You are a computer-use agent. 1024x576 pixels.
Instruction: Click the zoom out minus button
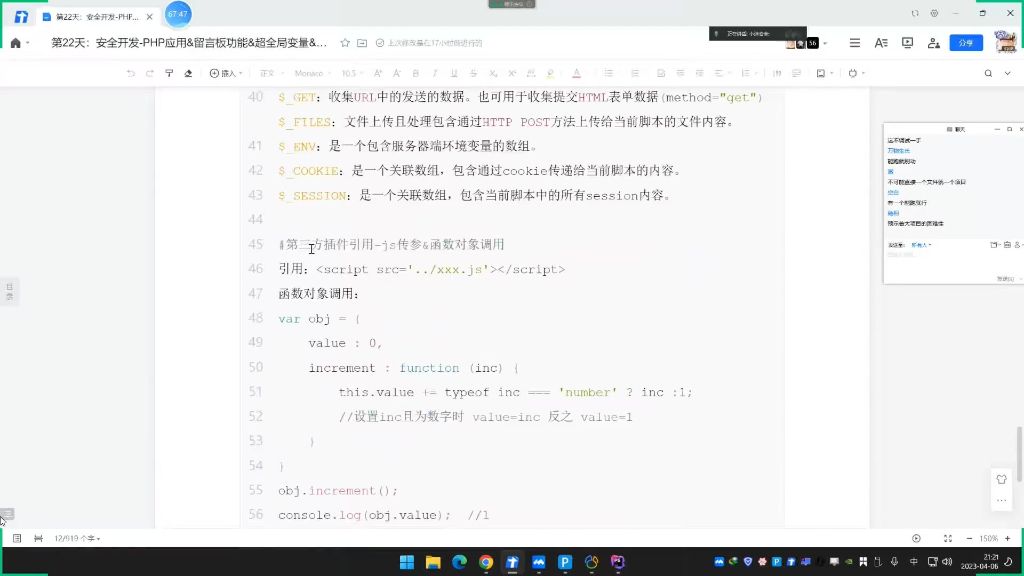(x=968, y=538)
